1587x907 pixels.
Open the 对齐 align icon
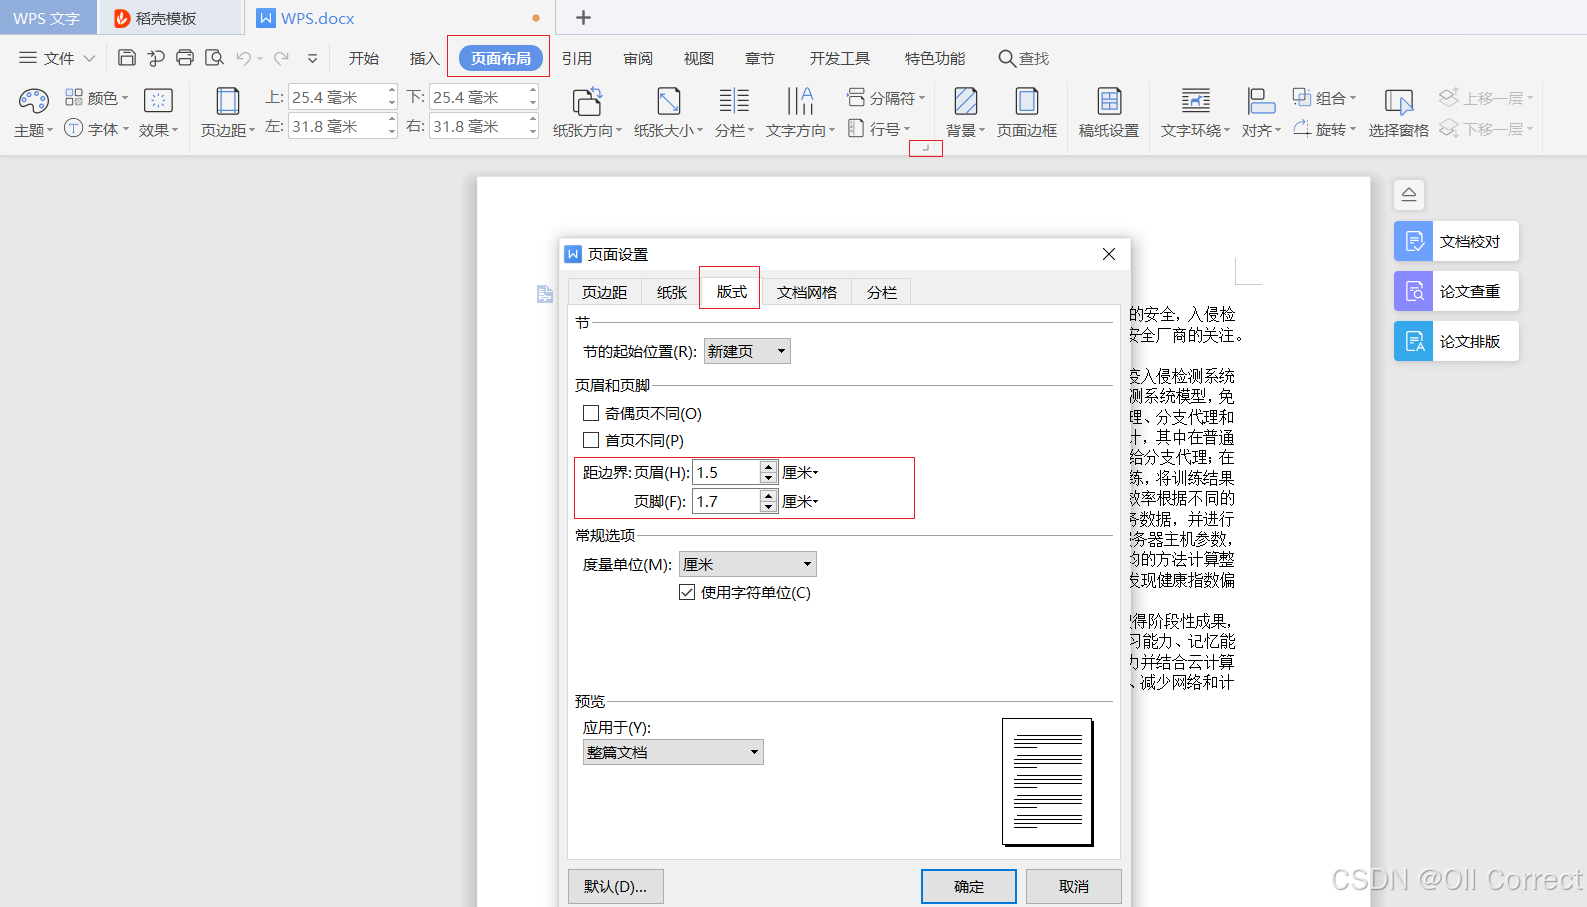point(1261,112)
